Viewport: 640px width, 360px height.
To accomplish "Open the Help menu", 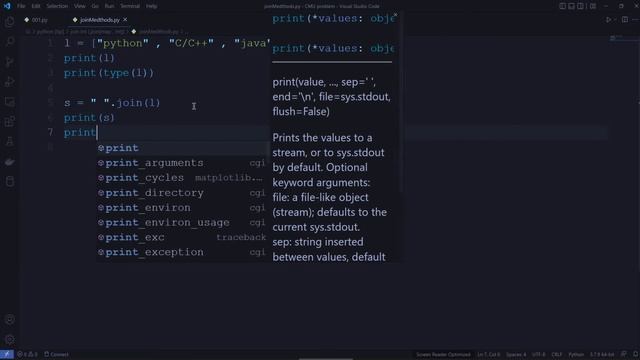I will (x=151, y=6).
